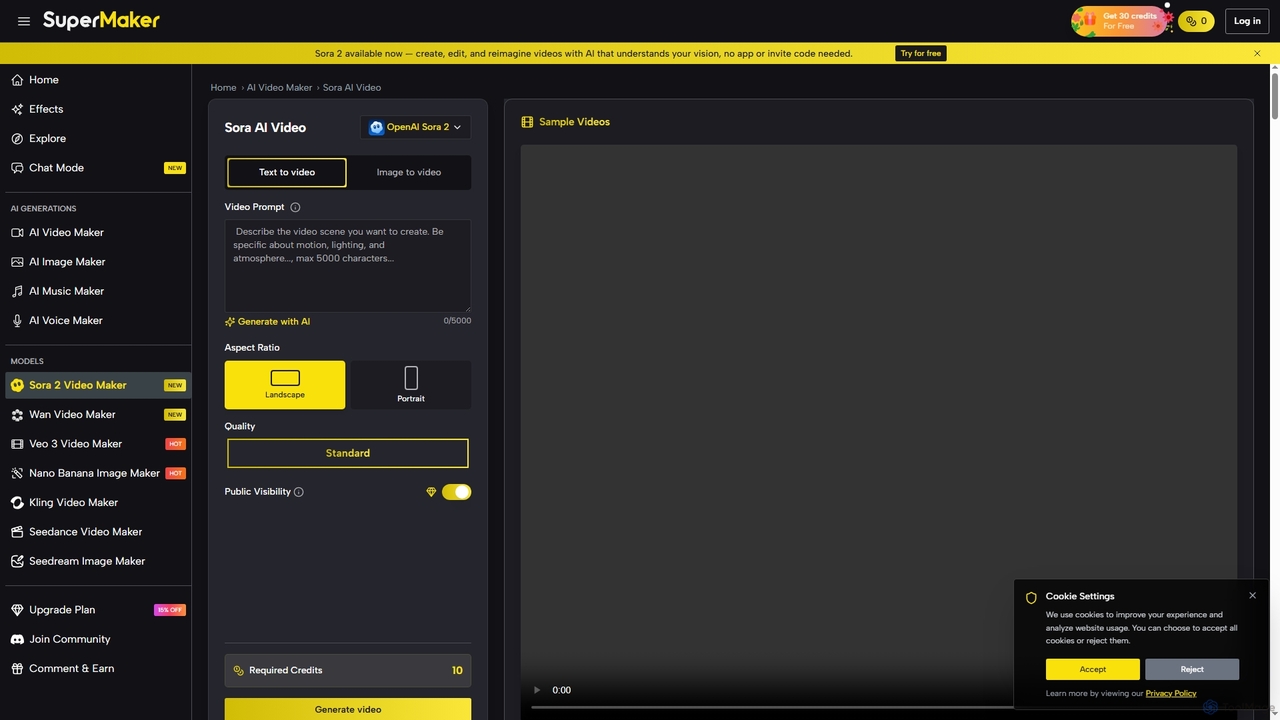Select the Portrait aspect ratio
Image resolution: width=1280 pixels, height=720 pixels.
tap(410, 385)
